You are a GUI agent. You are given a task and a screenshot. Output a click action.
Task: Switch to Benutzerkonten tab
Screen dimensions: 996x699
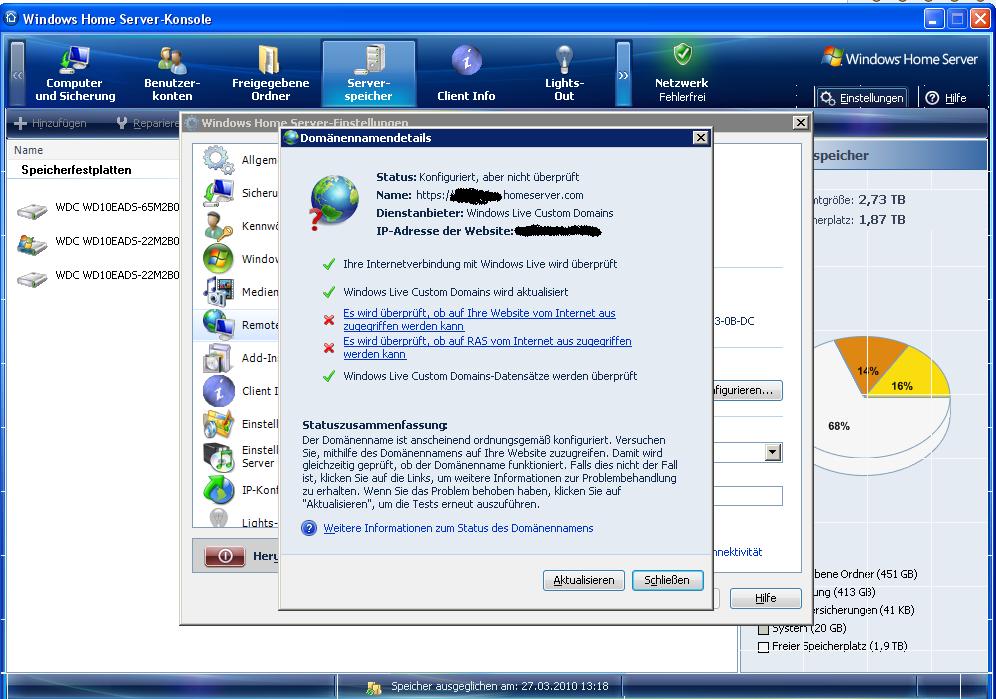point(172,73)
